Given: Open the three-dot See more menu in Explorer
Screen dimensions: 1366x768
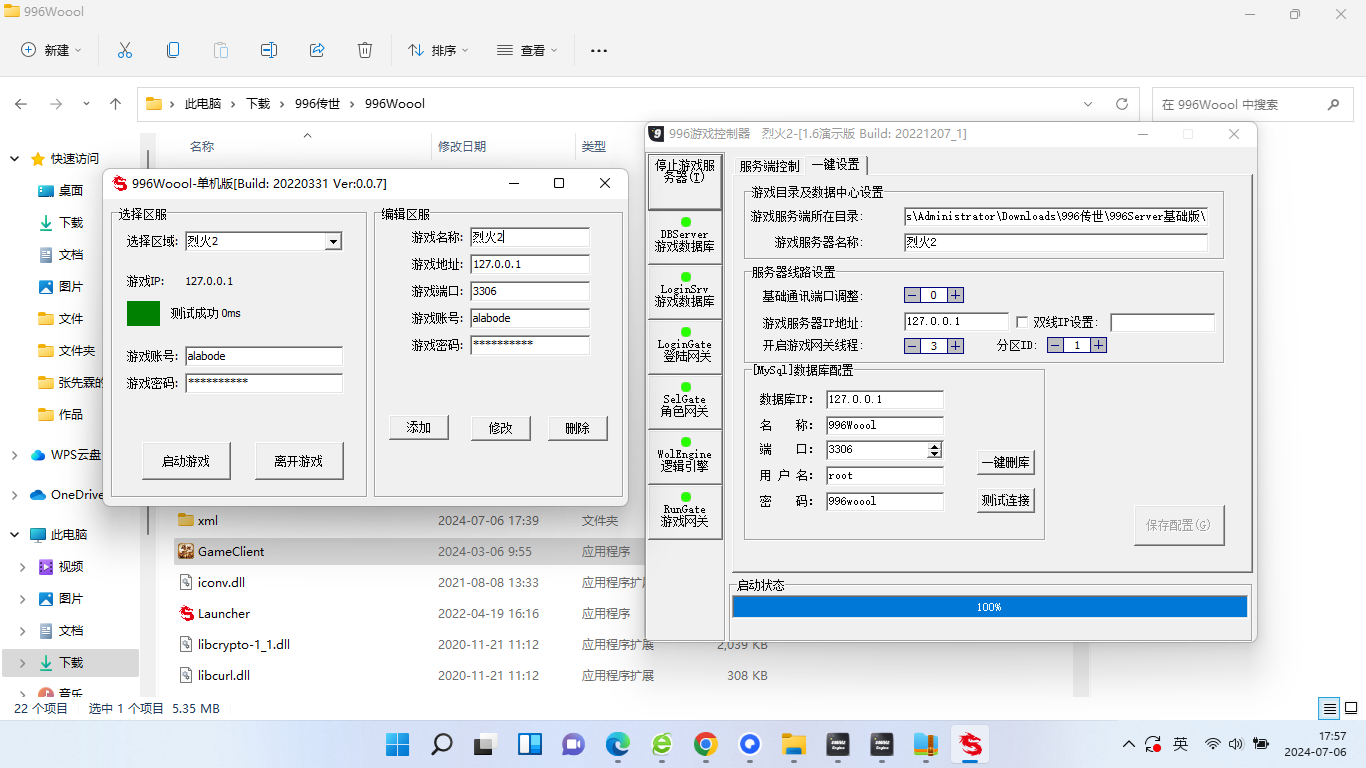Looking at the screenshot, I should click(599, 50).
